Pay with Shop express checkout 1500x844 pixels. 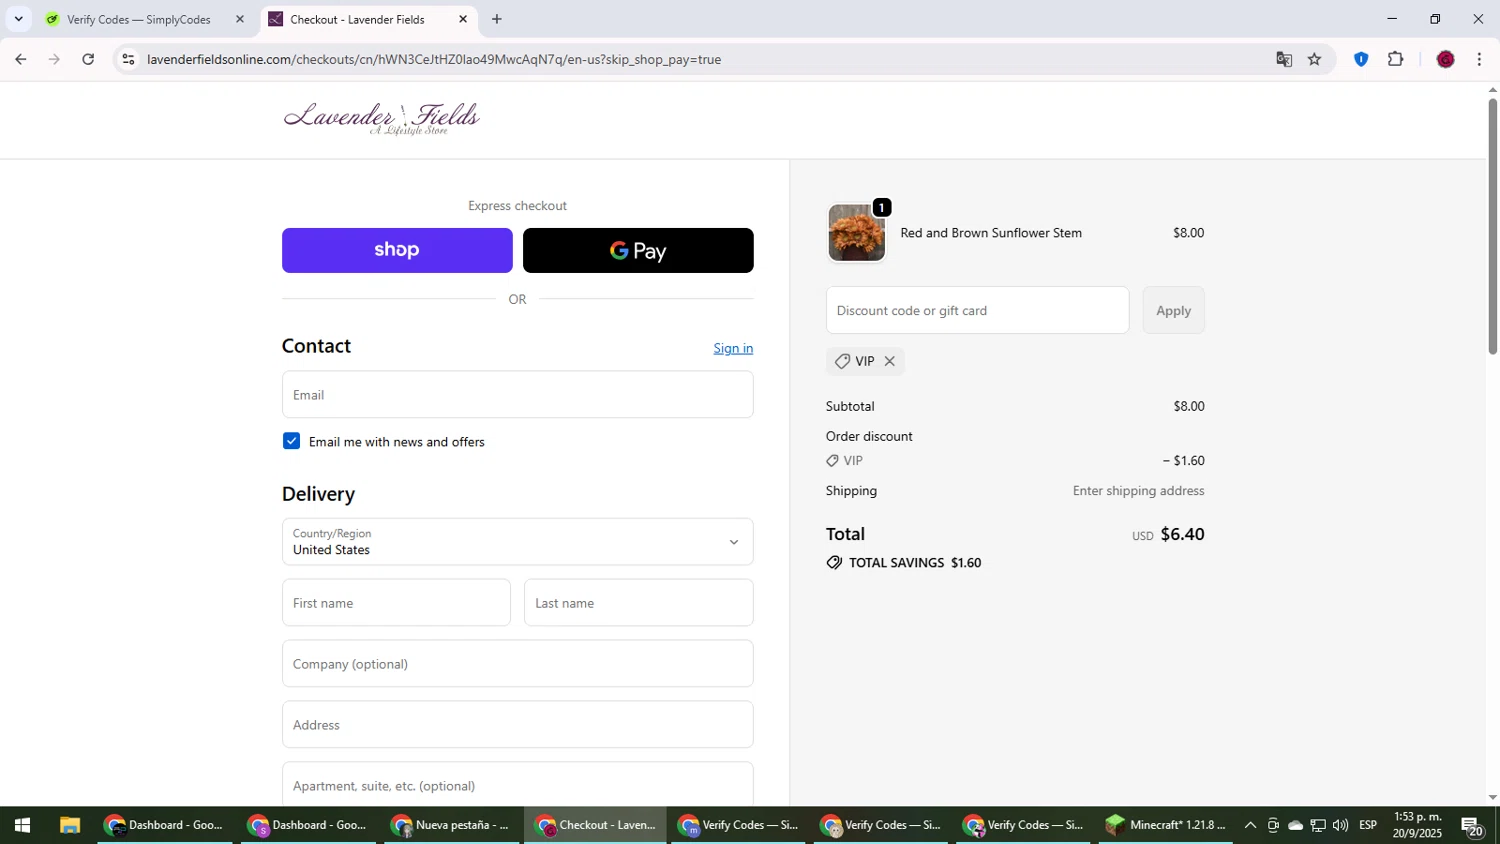coord(397,250)
